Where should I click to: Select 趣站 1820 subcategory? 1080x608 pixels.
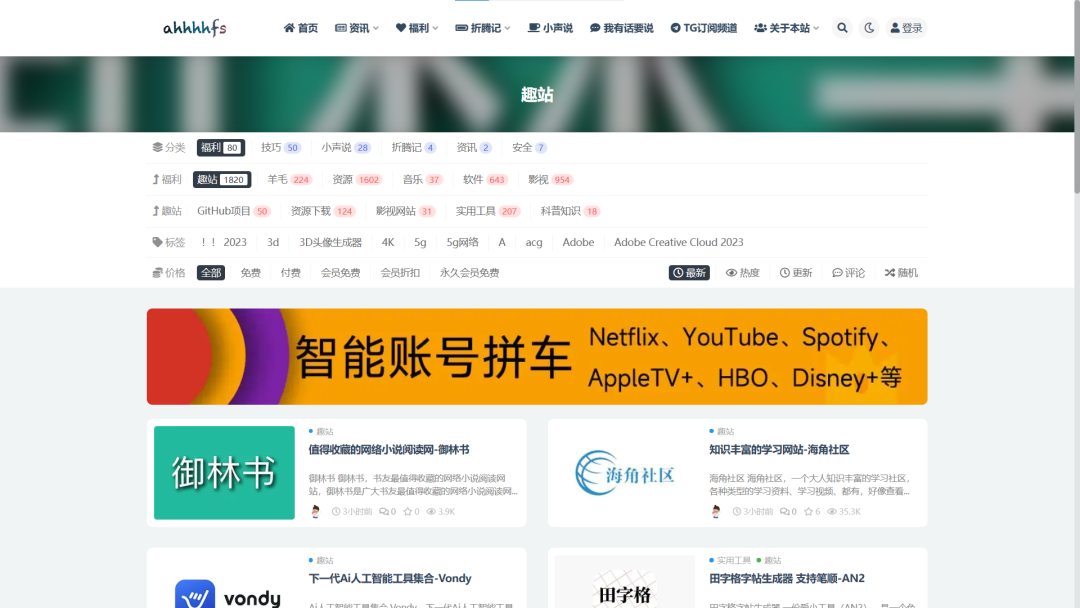click(x=221, y=180)
